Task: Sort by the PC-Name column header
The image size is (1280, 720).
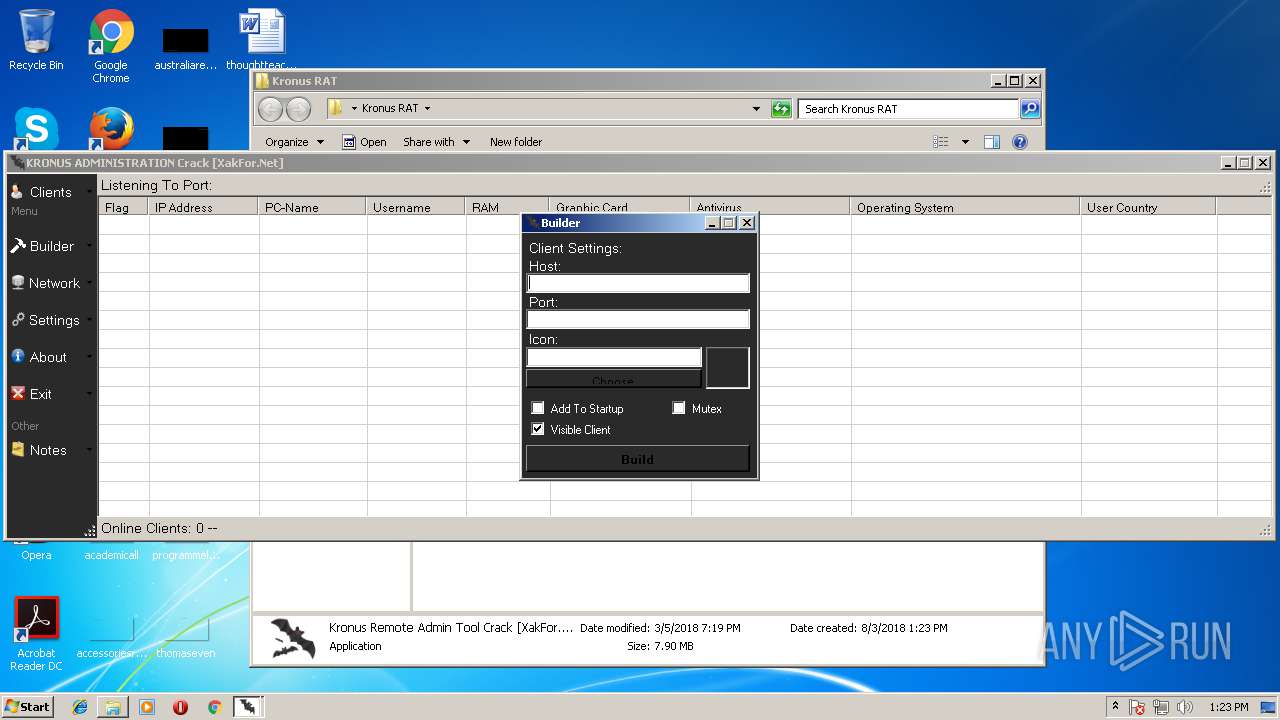Action: pos(312,207)
